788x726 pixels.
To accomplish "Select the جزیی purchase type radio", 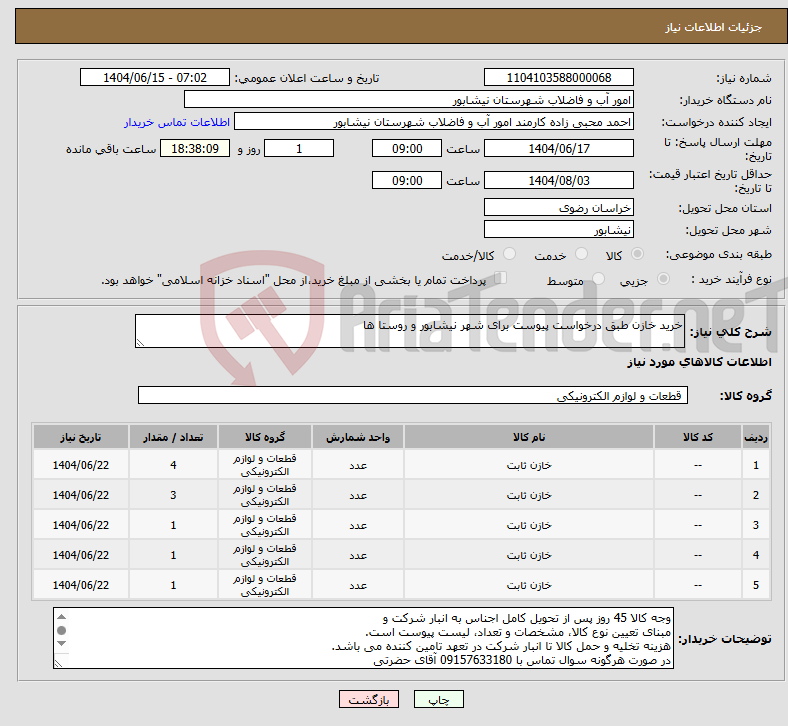I will [x=663, y=279].
